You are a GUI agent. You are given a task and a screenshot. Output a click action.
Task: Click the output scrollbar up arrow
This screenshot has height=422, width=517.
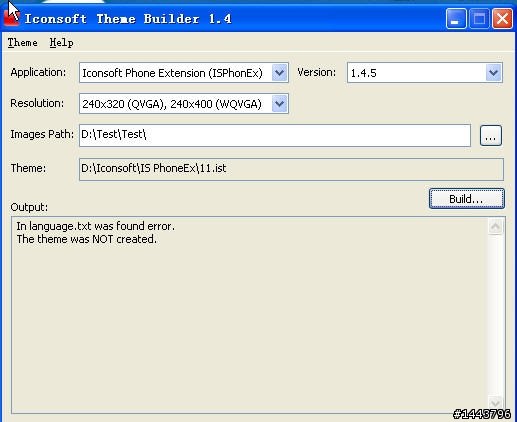(x=495, y=227)
